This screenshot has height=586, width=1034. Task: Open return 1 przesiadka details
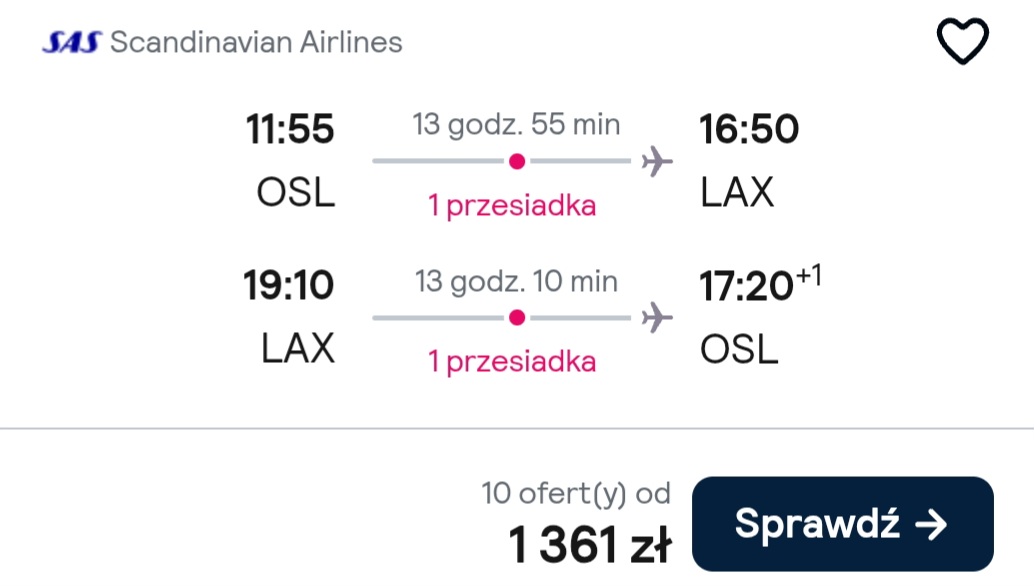point(512,362)
